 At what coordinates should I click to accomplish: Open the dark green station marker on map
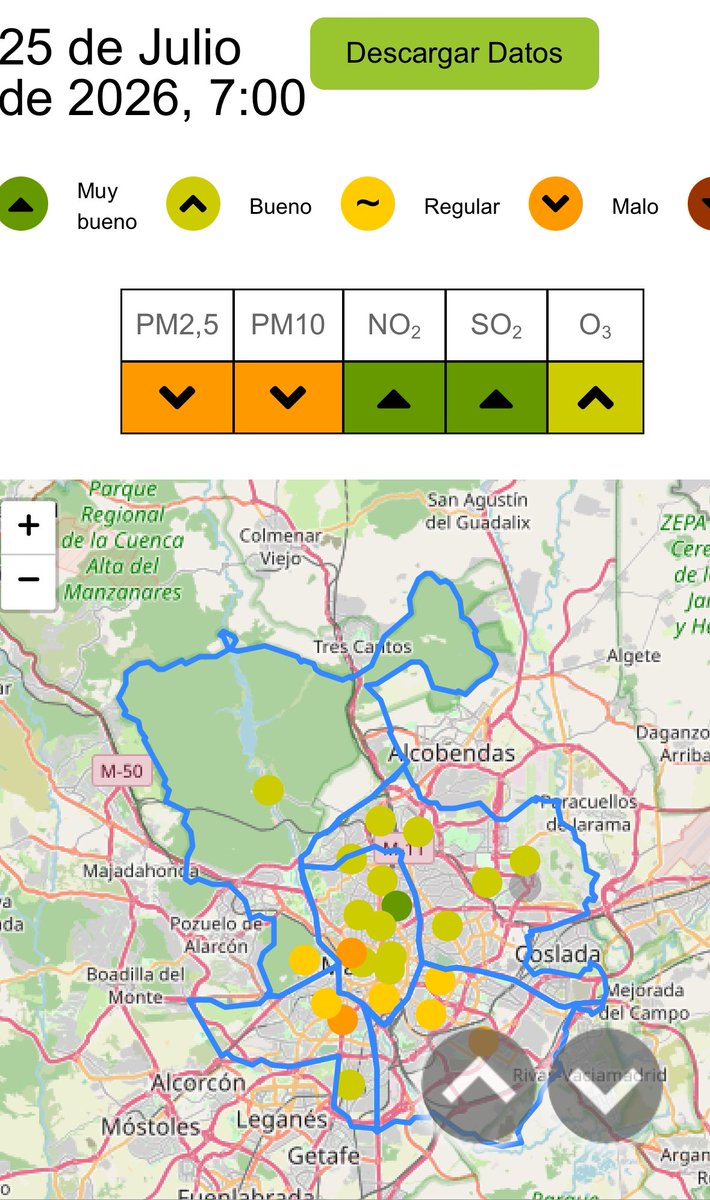point(397,905)
